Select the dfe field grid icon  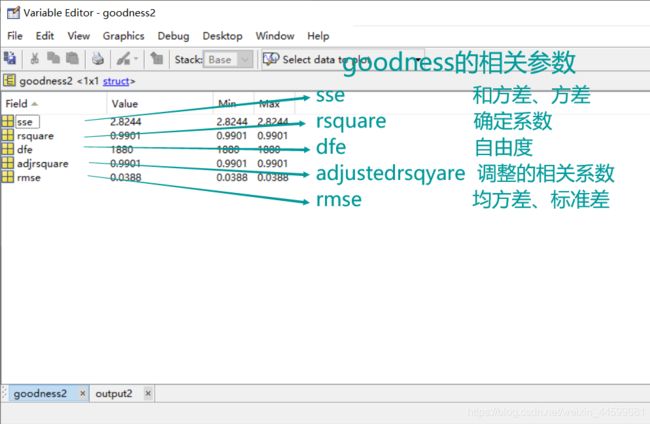pyautogui.click(x=7, y=149)
